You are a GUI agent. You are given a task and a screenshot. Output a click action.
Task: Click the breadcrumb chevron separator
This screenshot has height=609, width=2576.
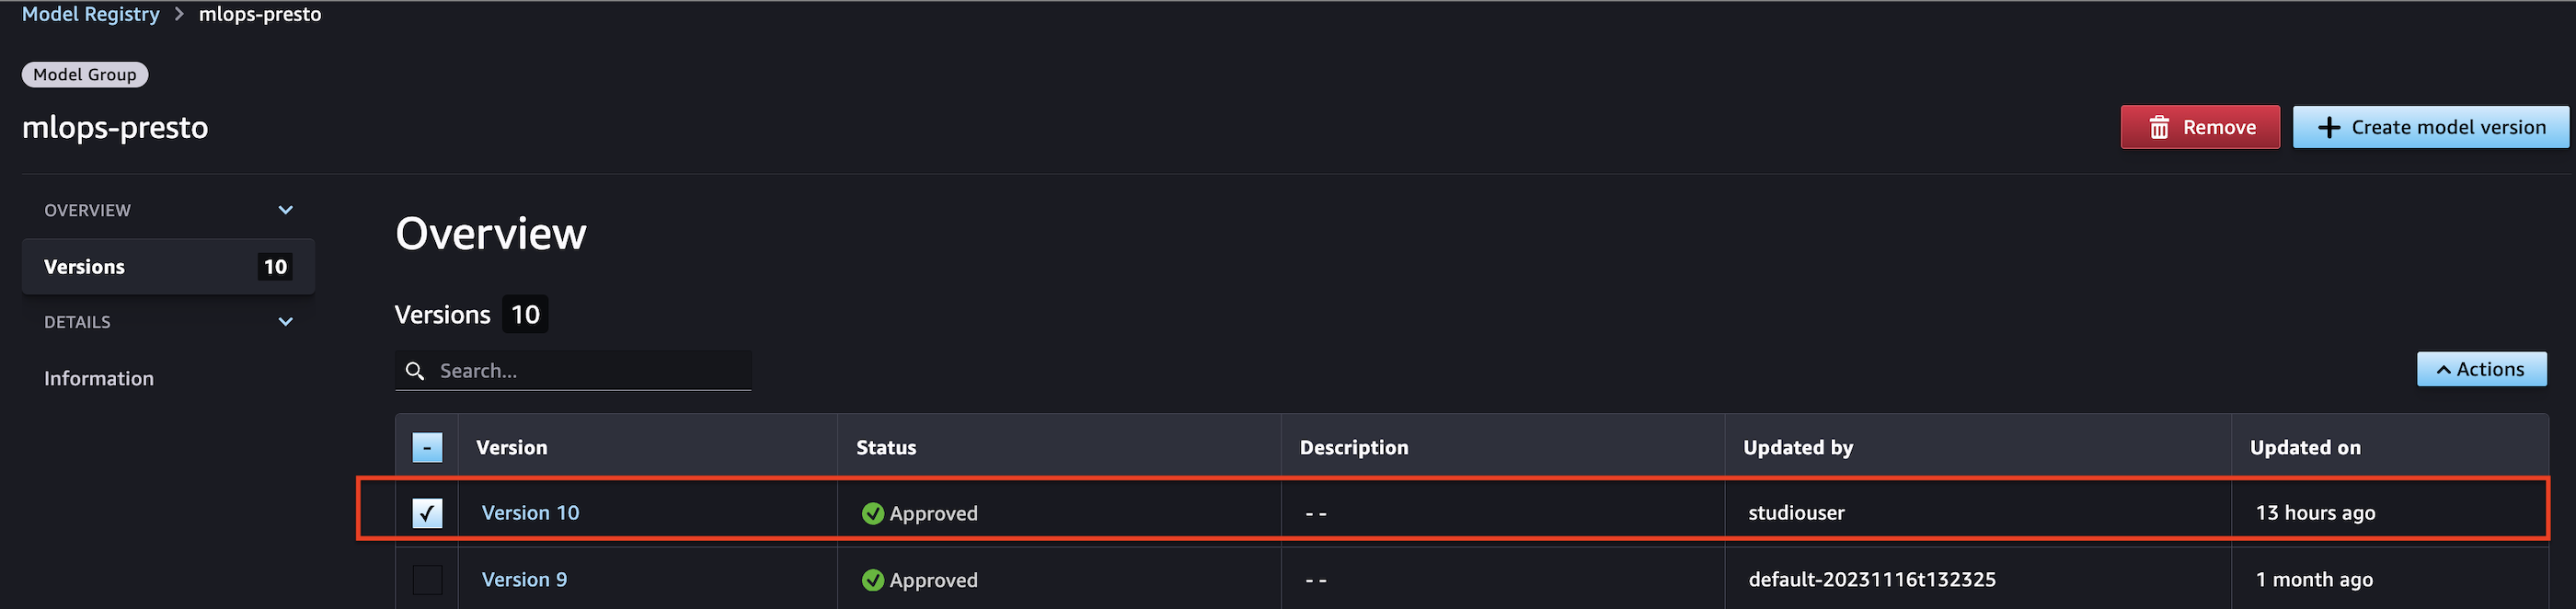[179, 14]
